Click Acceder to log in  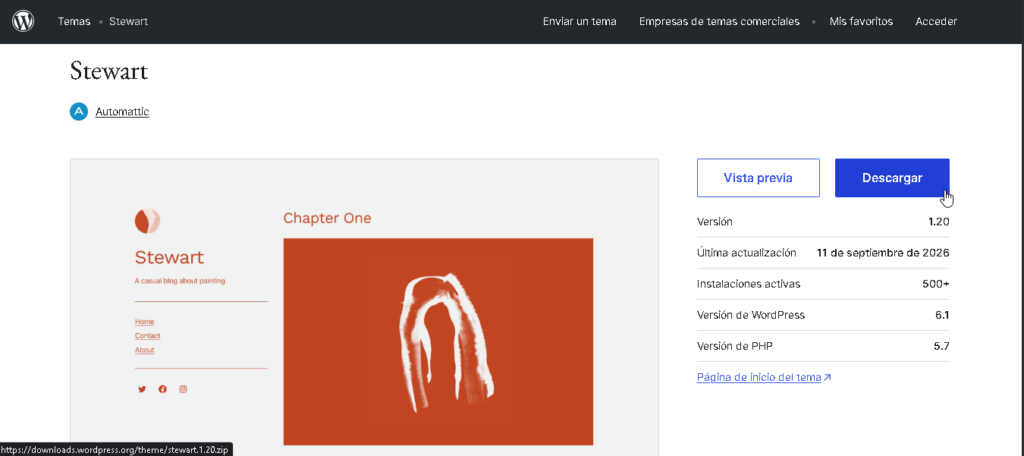[936, 22]
